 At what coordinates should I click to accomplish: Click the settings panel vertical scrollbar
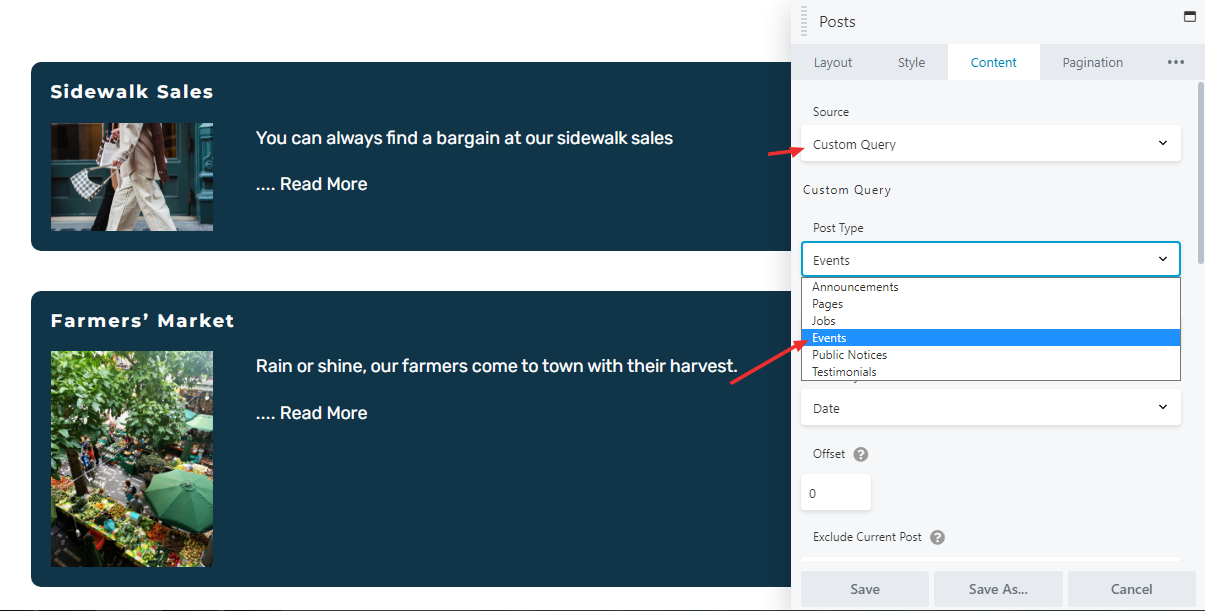[x=1200, y=175]
